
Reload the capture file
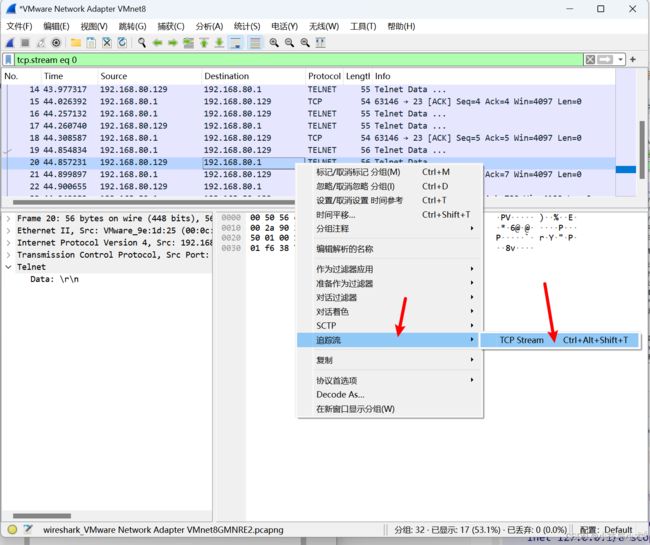[x=122, y=42]
